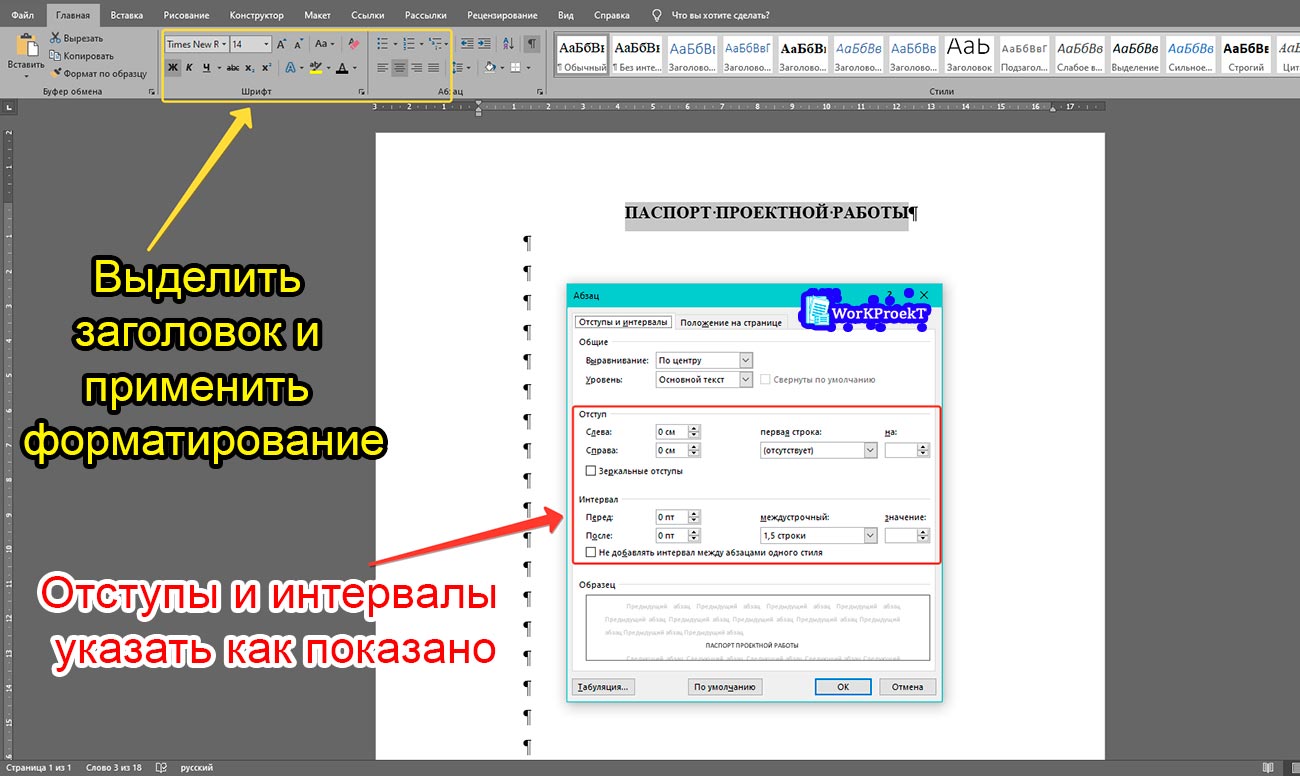Select the superscript icon
Viewport: 1300px width, 776px height.
pyautogui.click(x=266, y=67)
